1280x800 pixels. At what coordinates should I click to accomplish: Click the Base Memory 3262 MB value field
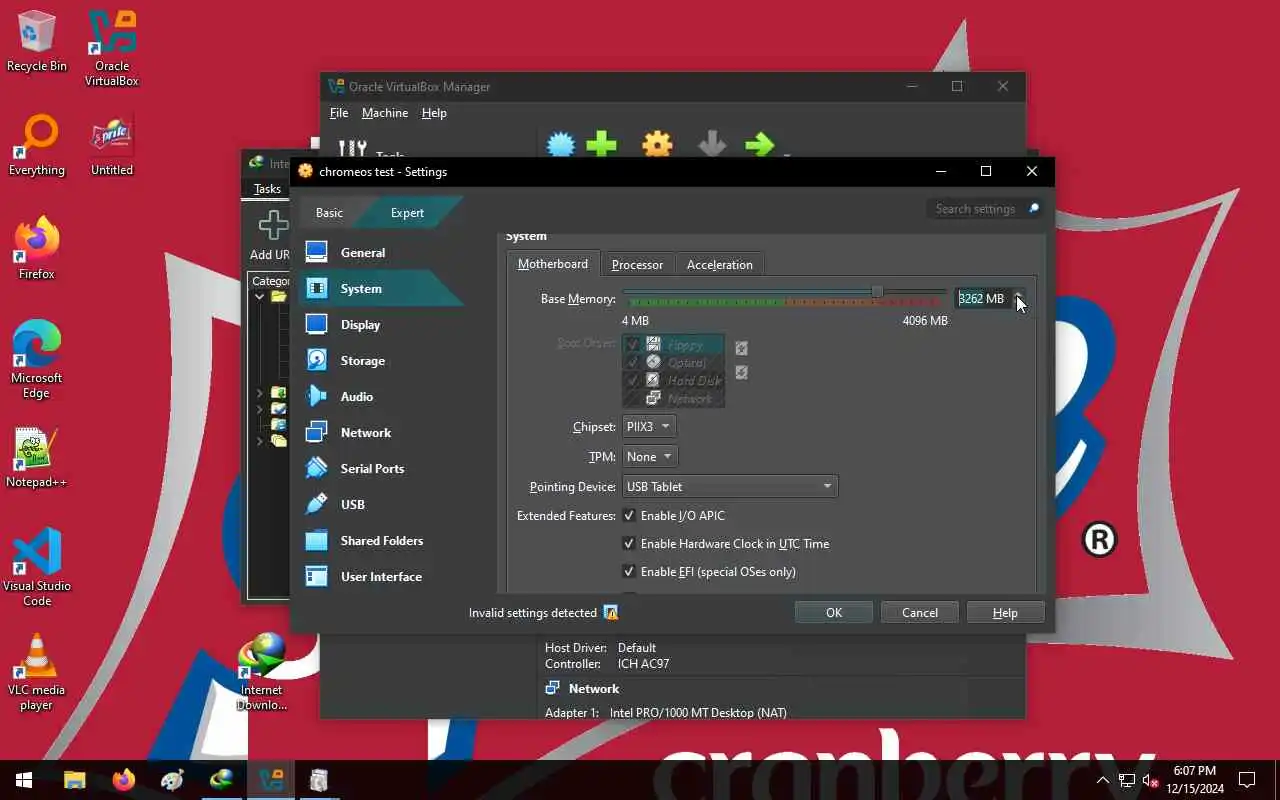pos(982,299)
